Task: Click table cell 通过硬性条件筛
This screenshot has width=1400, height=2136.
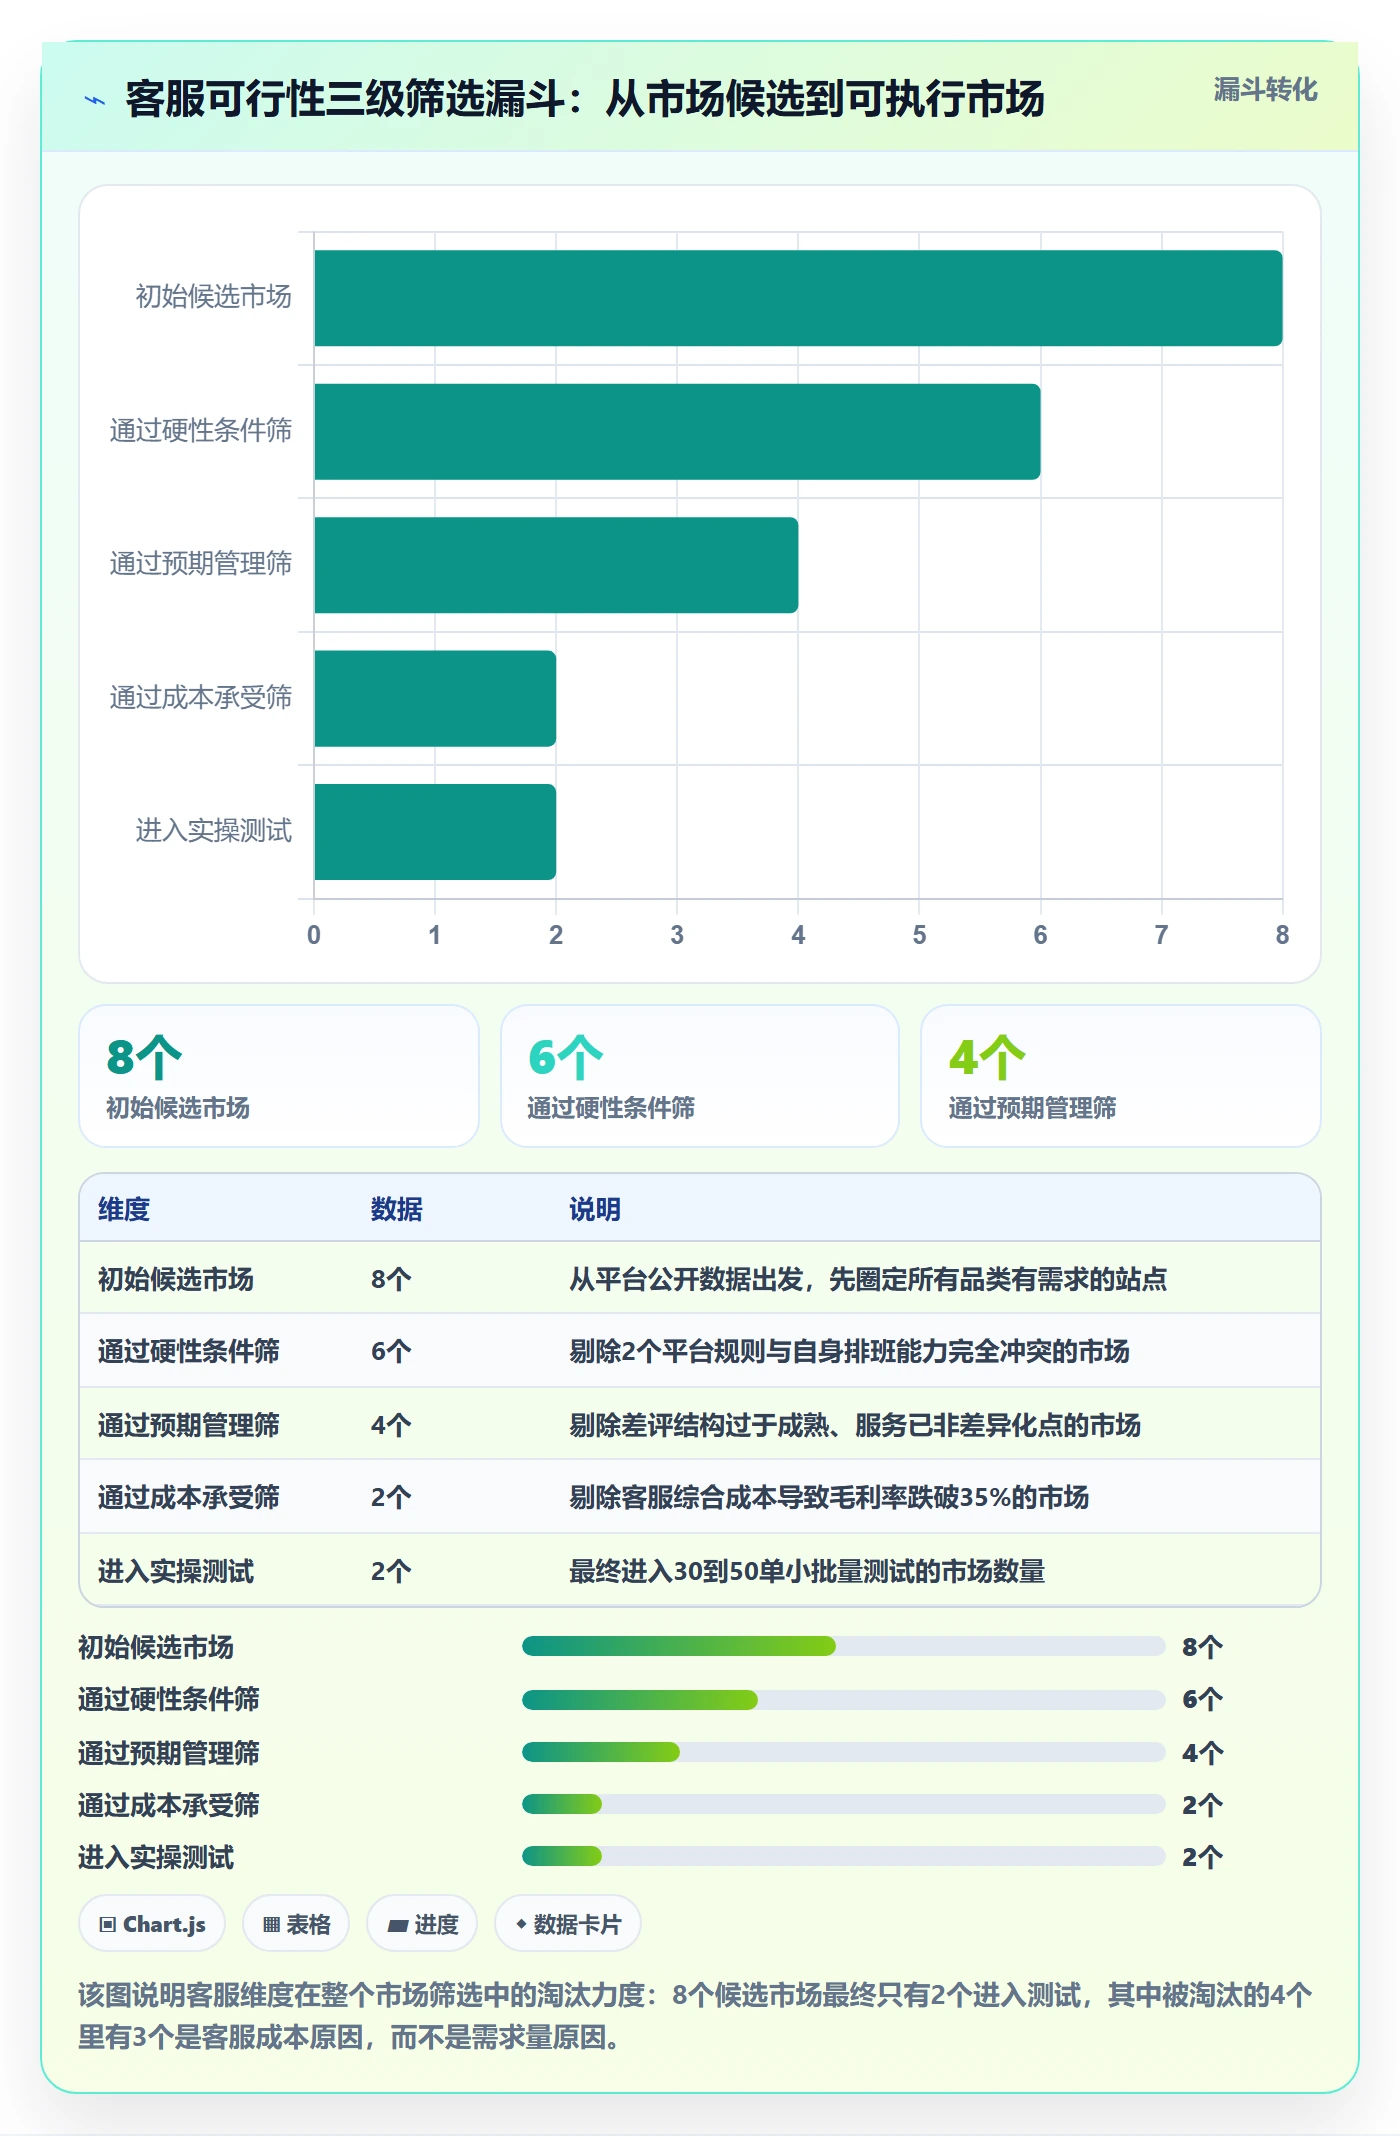Action: pyautogui.click(x=189, y=1351)
